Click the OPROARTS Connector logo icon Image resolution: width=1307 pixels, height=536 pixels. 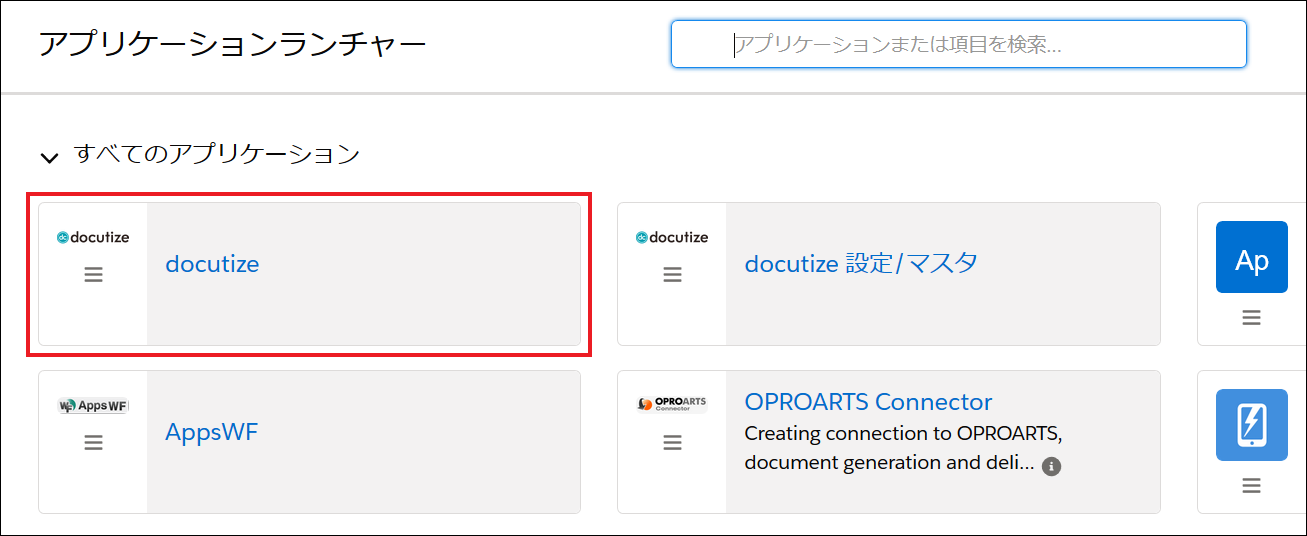[x=672, y=404]
